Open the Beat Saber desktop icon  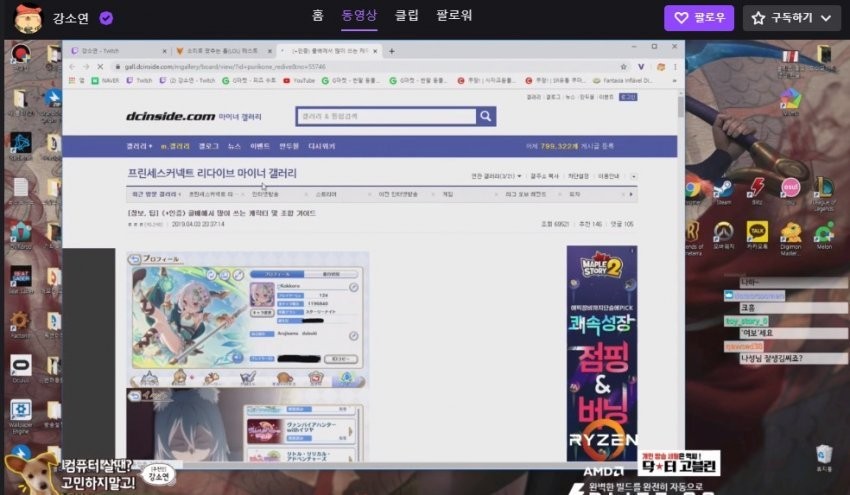(x=21, y=280)
